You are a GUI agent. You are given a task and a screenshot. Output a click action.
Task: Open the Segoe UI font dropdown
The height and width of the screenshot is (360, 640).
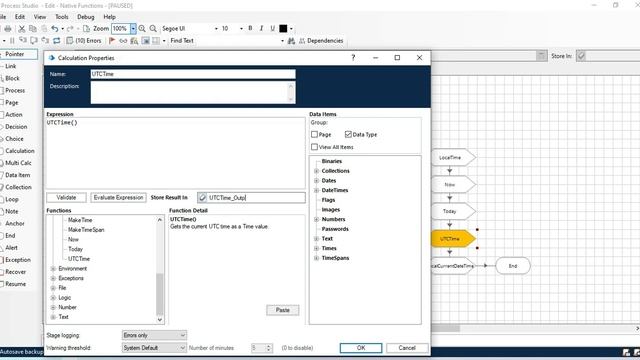coord(216,29)
